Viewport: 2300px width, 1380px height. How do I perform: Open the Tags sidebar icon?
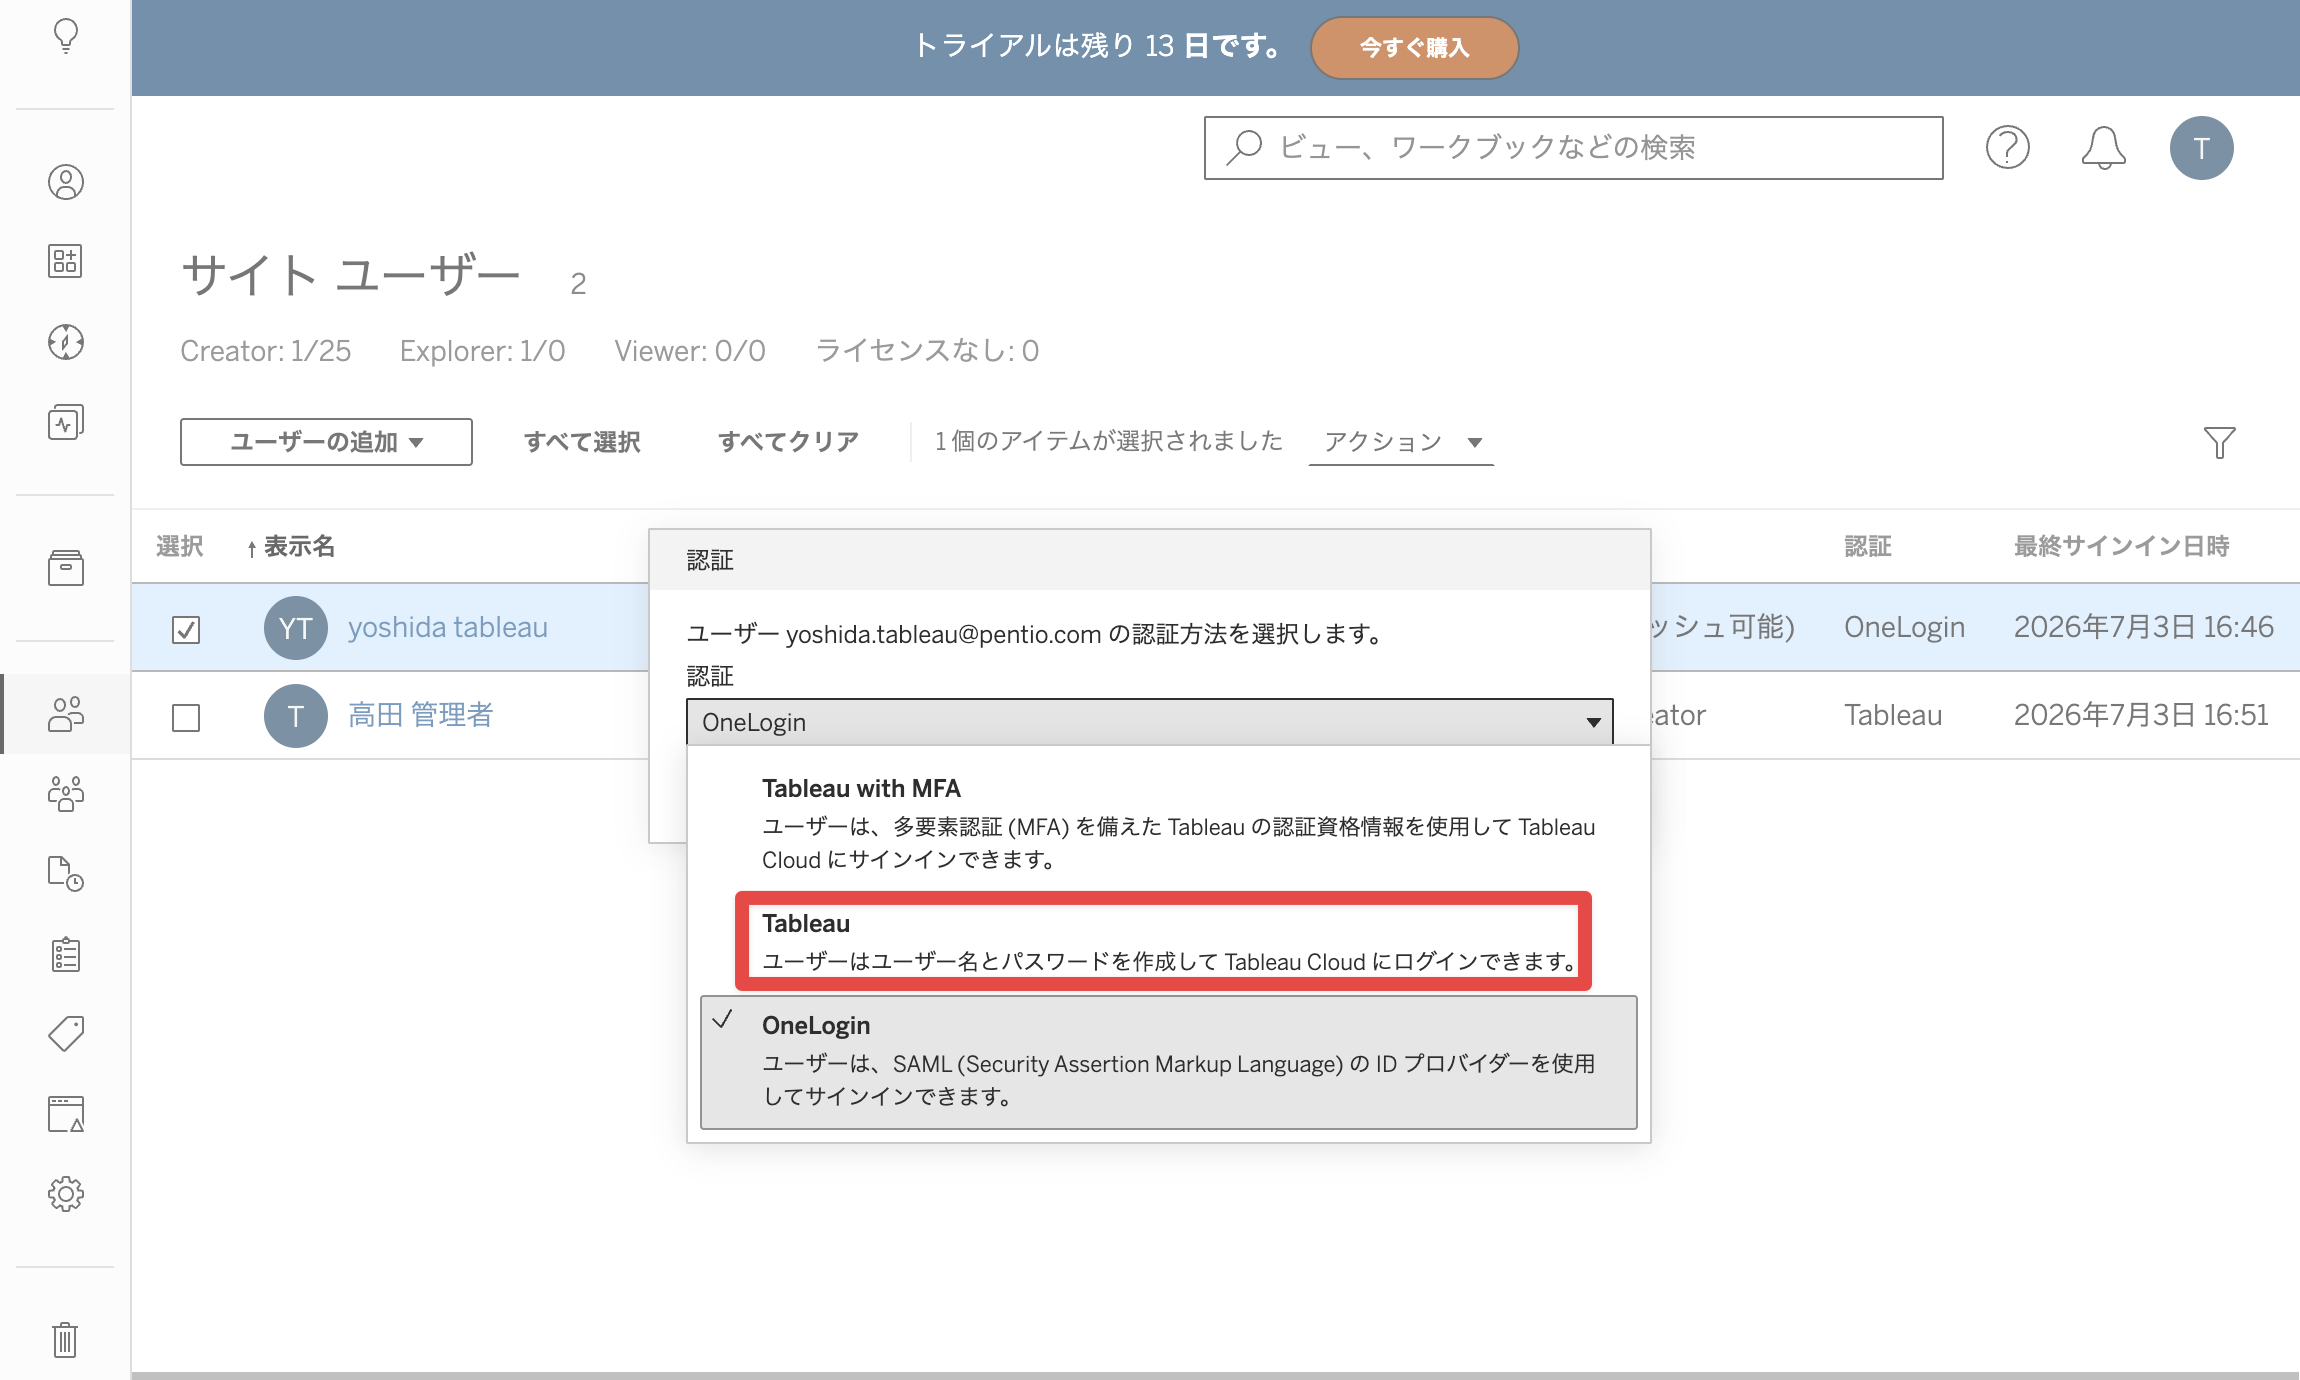(x=66, y=1034)
